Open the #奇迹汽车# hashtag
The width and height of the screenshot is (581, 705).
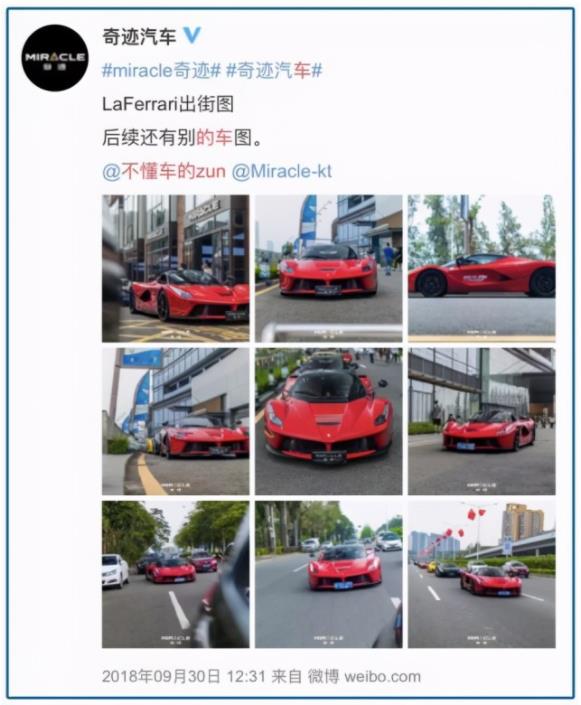pos(274,71)
